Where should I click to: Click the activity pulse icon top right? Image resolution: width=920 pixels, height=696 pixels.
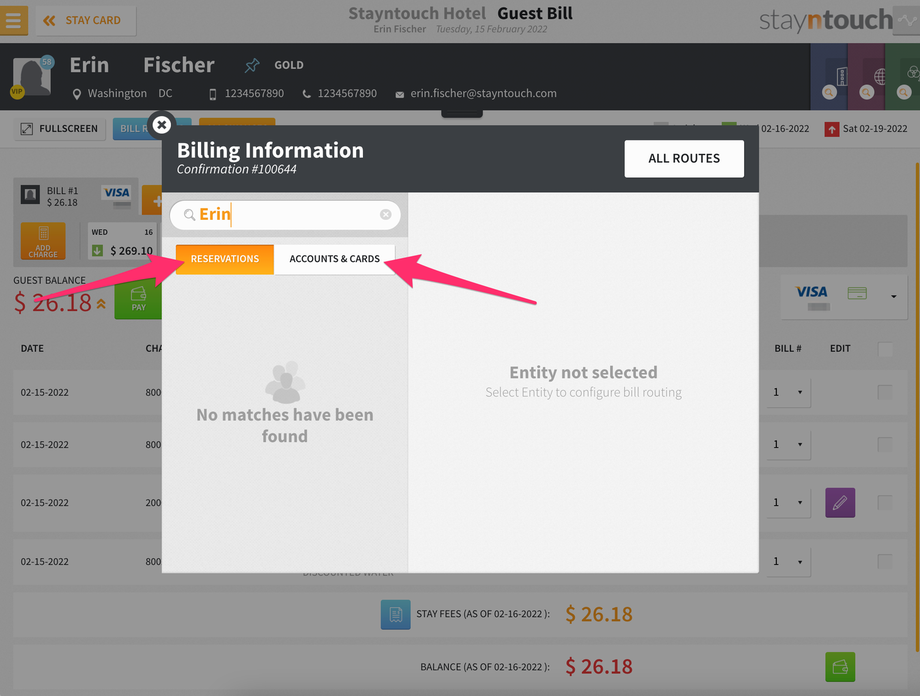(907, 21)
